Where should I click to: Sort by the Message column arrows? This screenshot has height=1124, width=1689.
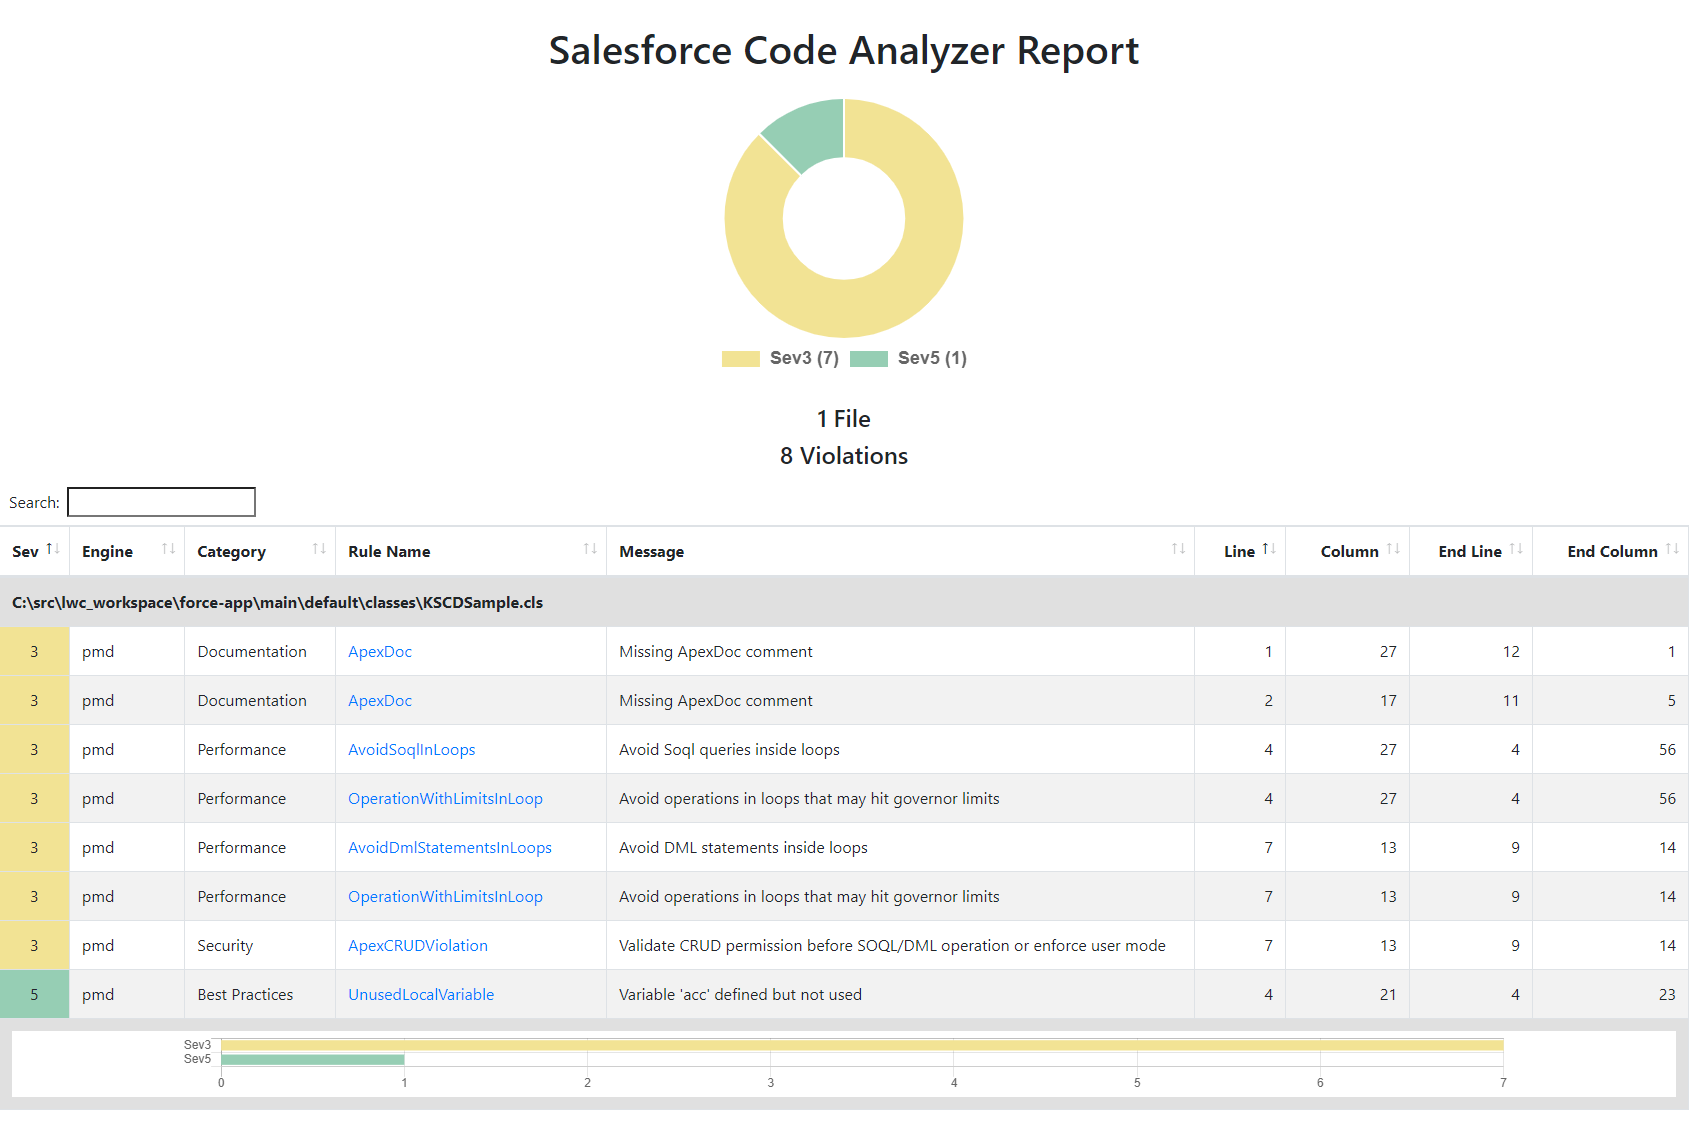coord(1178,549)
